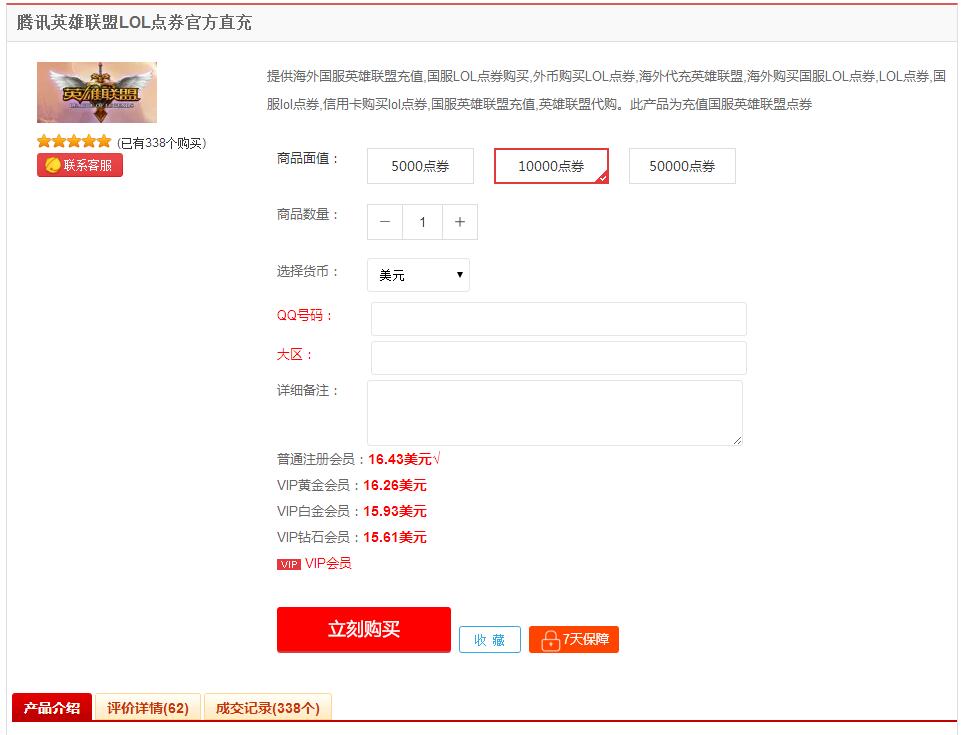Contact customer service via 联系客服 button
The image size is (961, 735).
(80, 165)
